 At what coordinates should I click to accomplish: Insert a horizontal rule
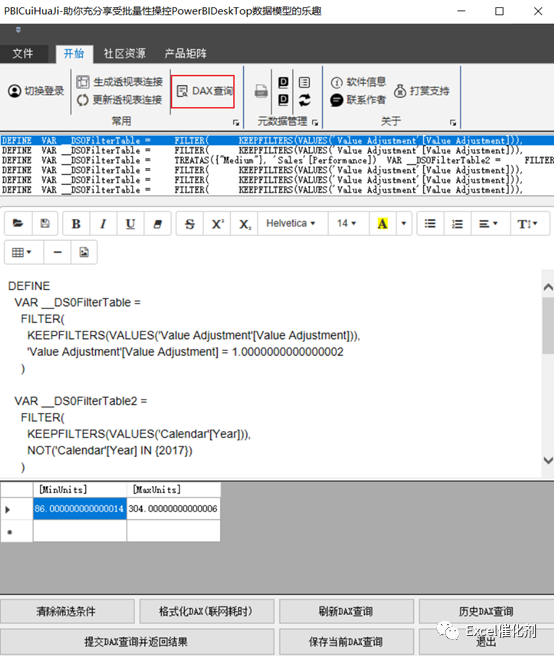pos(57,252)
